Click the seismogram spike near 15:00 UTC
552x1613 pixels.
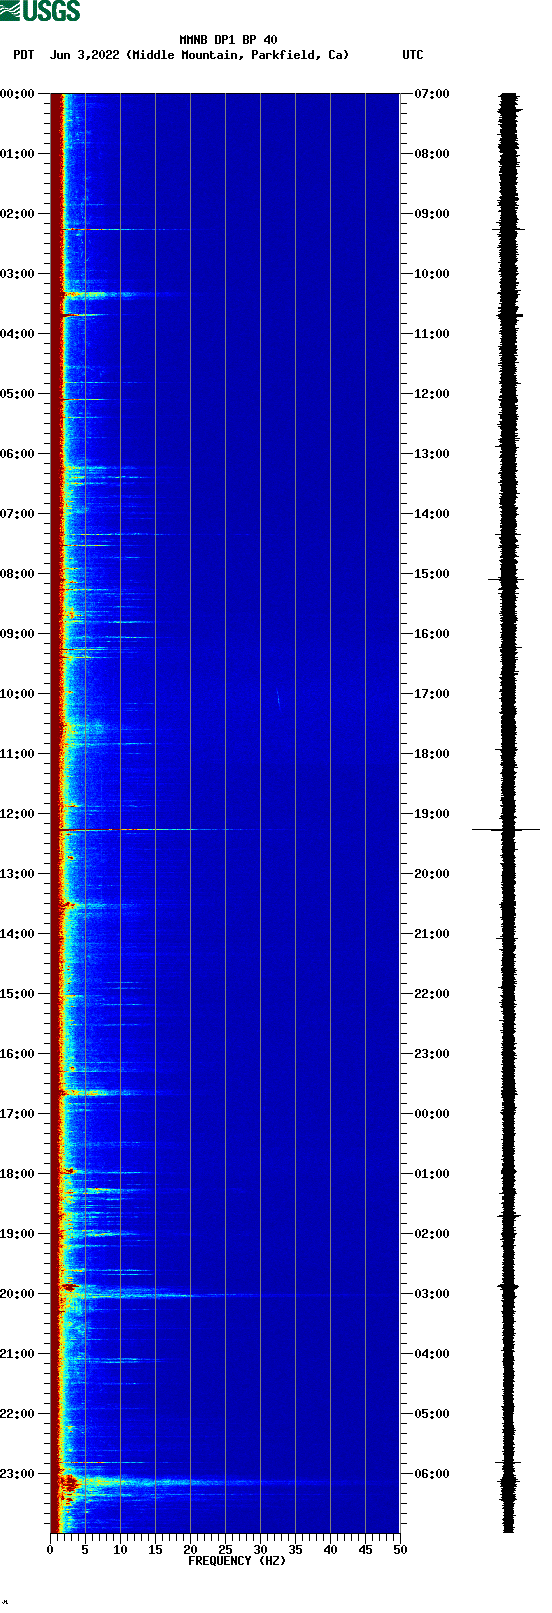coord(505,579)
